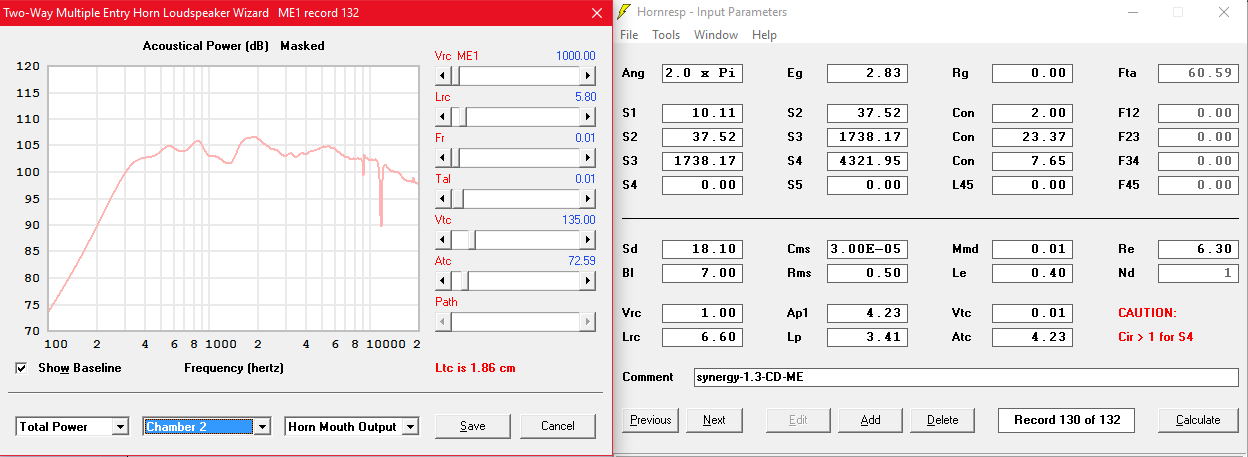Click the Ap1 value field
Screen dimensions: 1248x457
[867, 313]
